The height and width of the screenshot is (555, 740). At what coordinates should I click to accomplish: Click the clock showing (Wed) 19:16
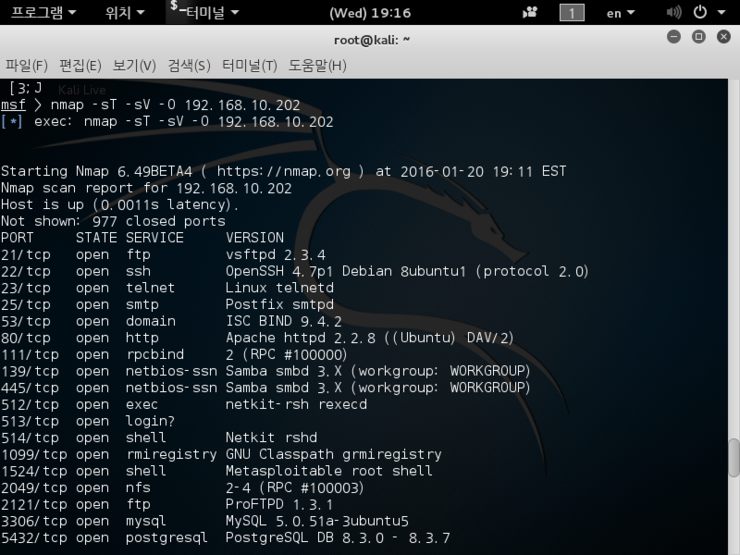coord(370,13)
